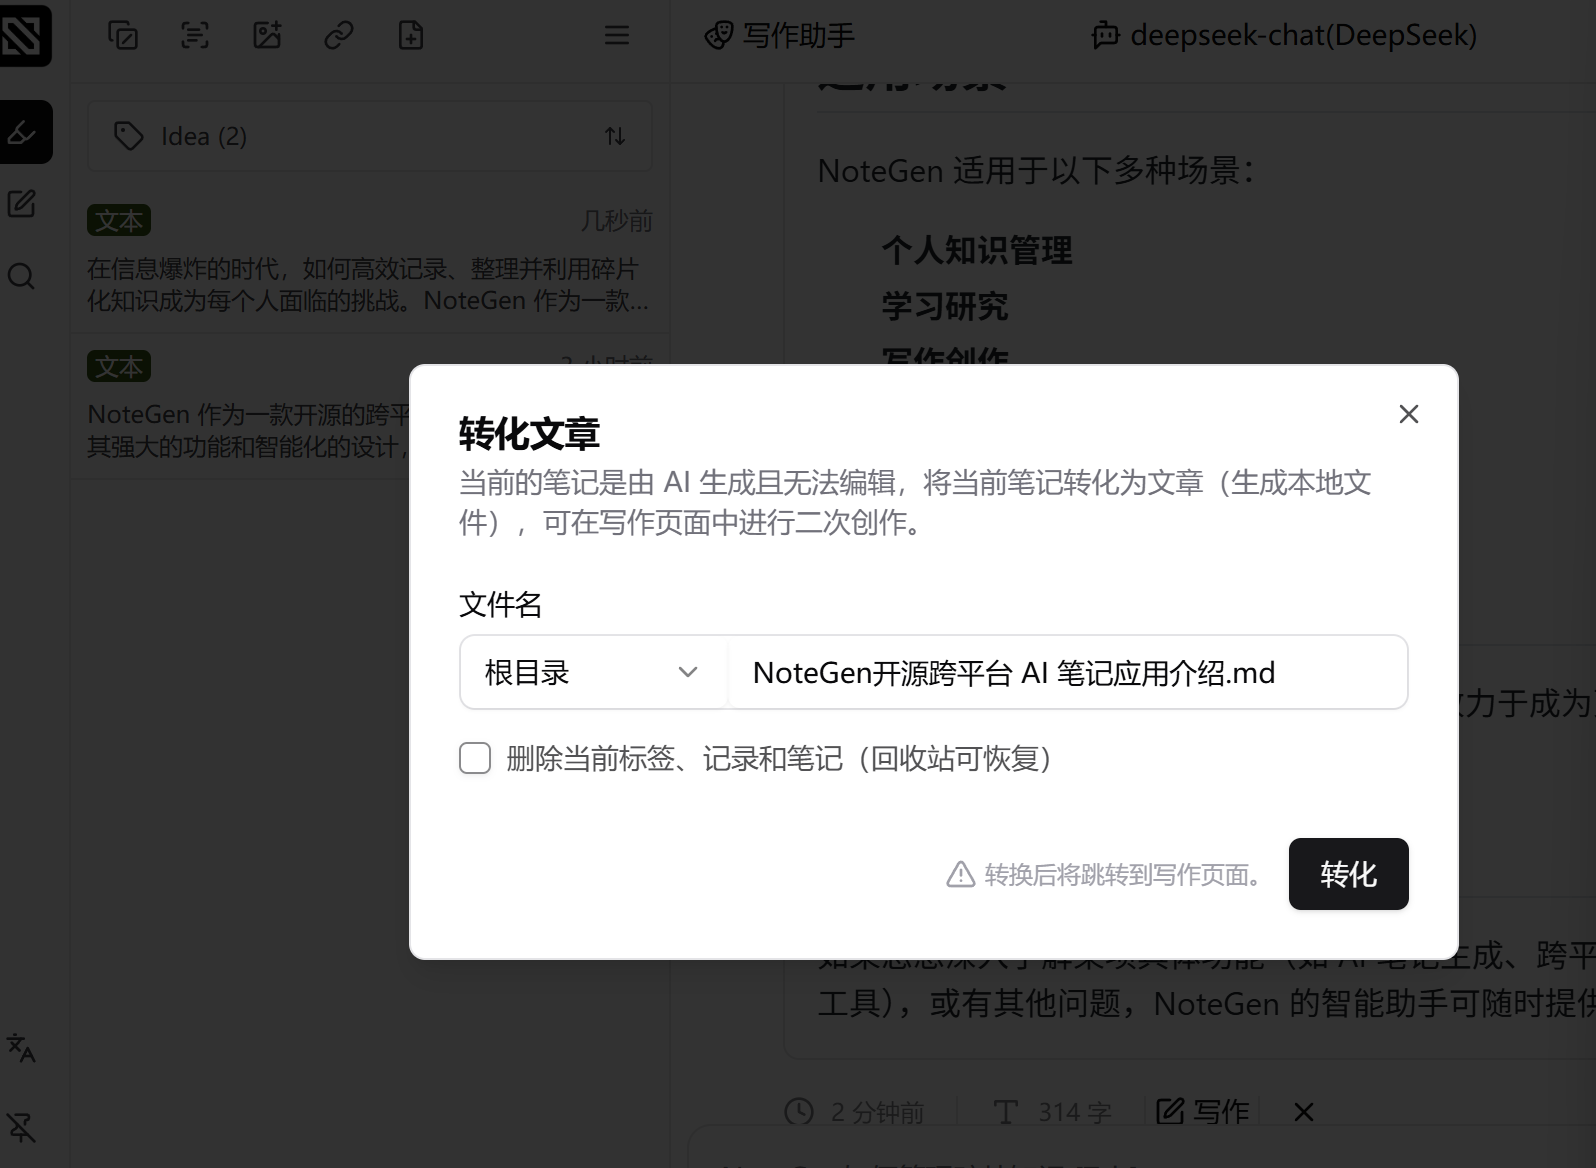Open the hamburger menu icon
This screenshot has width=1596, height=1168.
[x=617, y=36]
